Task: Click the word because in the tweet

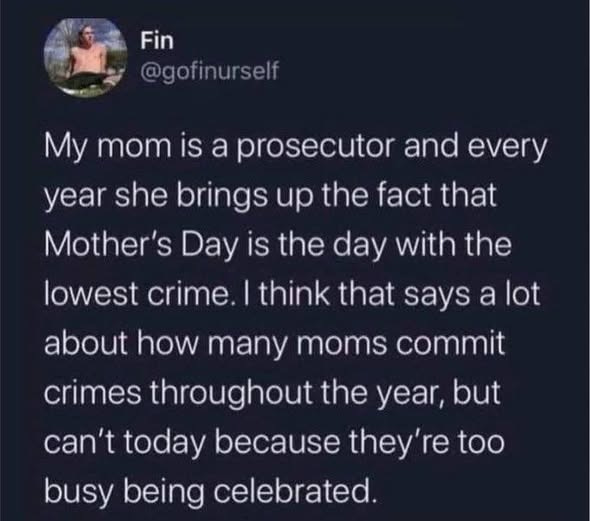Action: pos(277,442)
